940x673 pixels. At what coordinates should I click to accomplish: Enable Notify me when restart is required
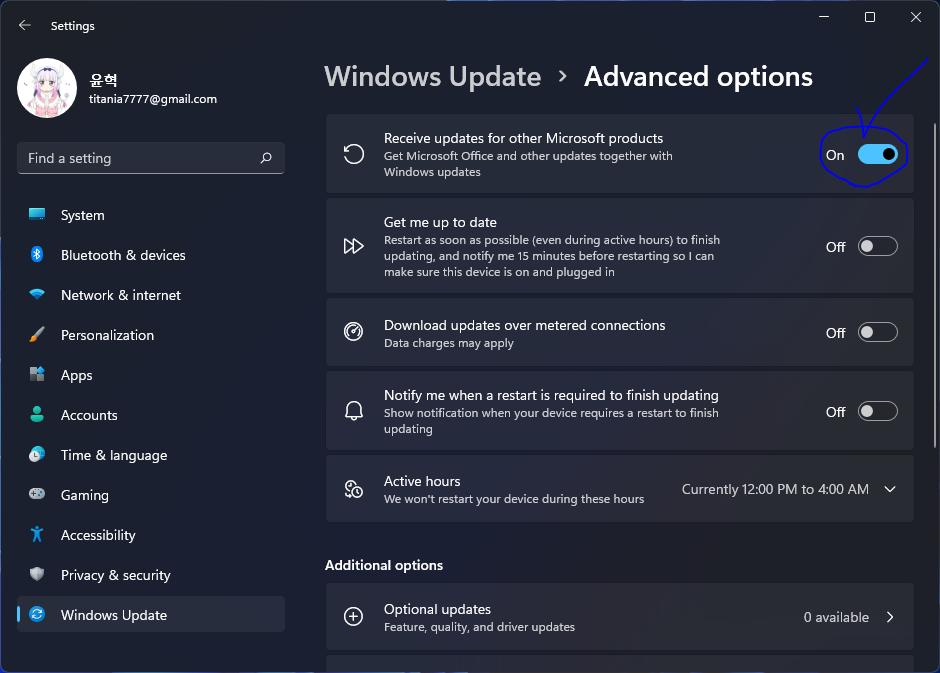[x=878, y=411]
